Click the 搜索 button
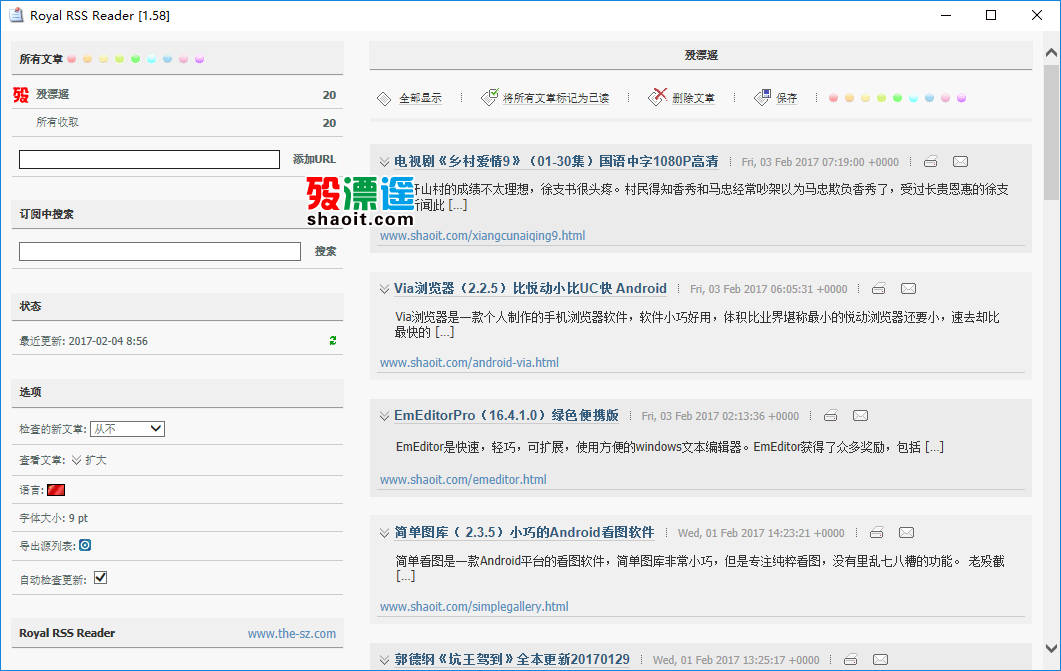This screenshot has height=671, width=1061. 325,251
